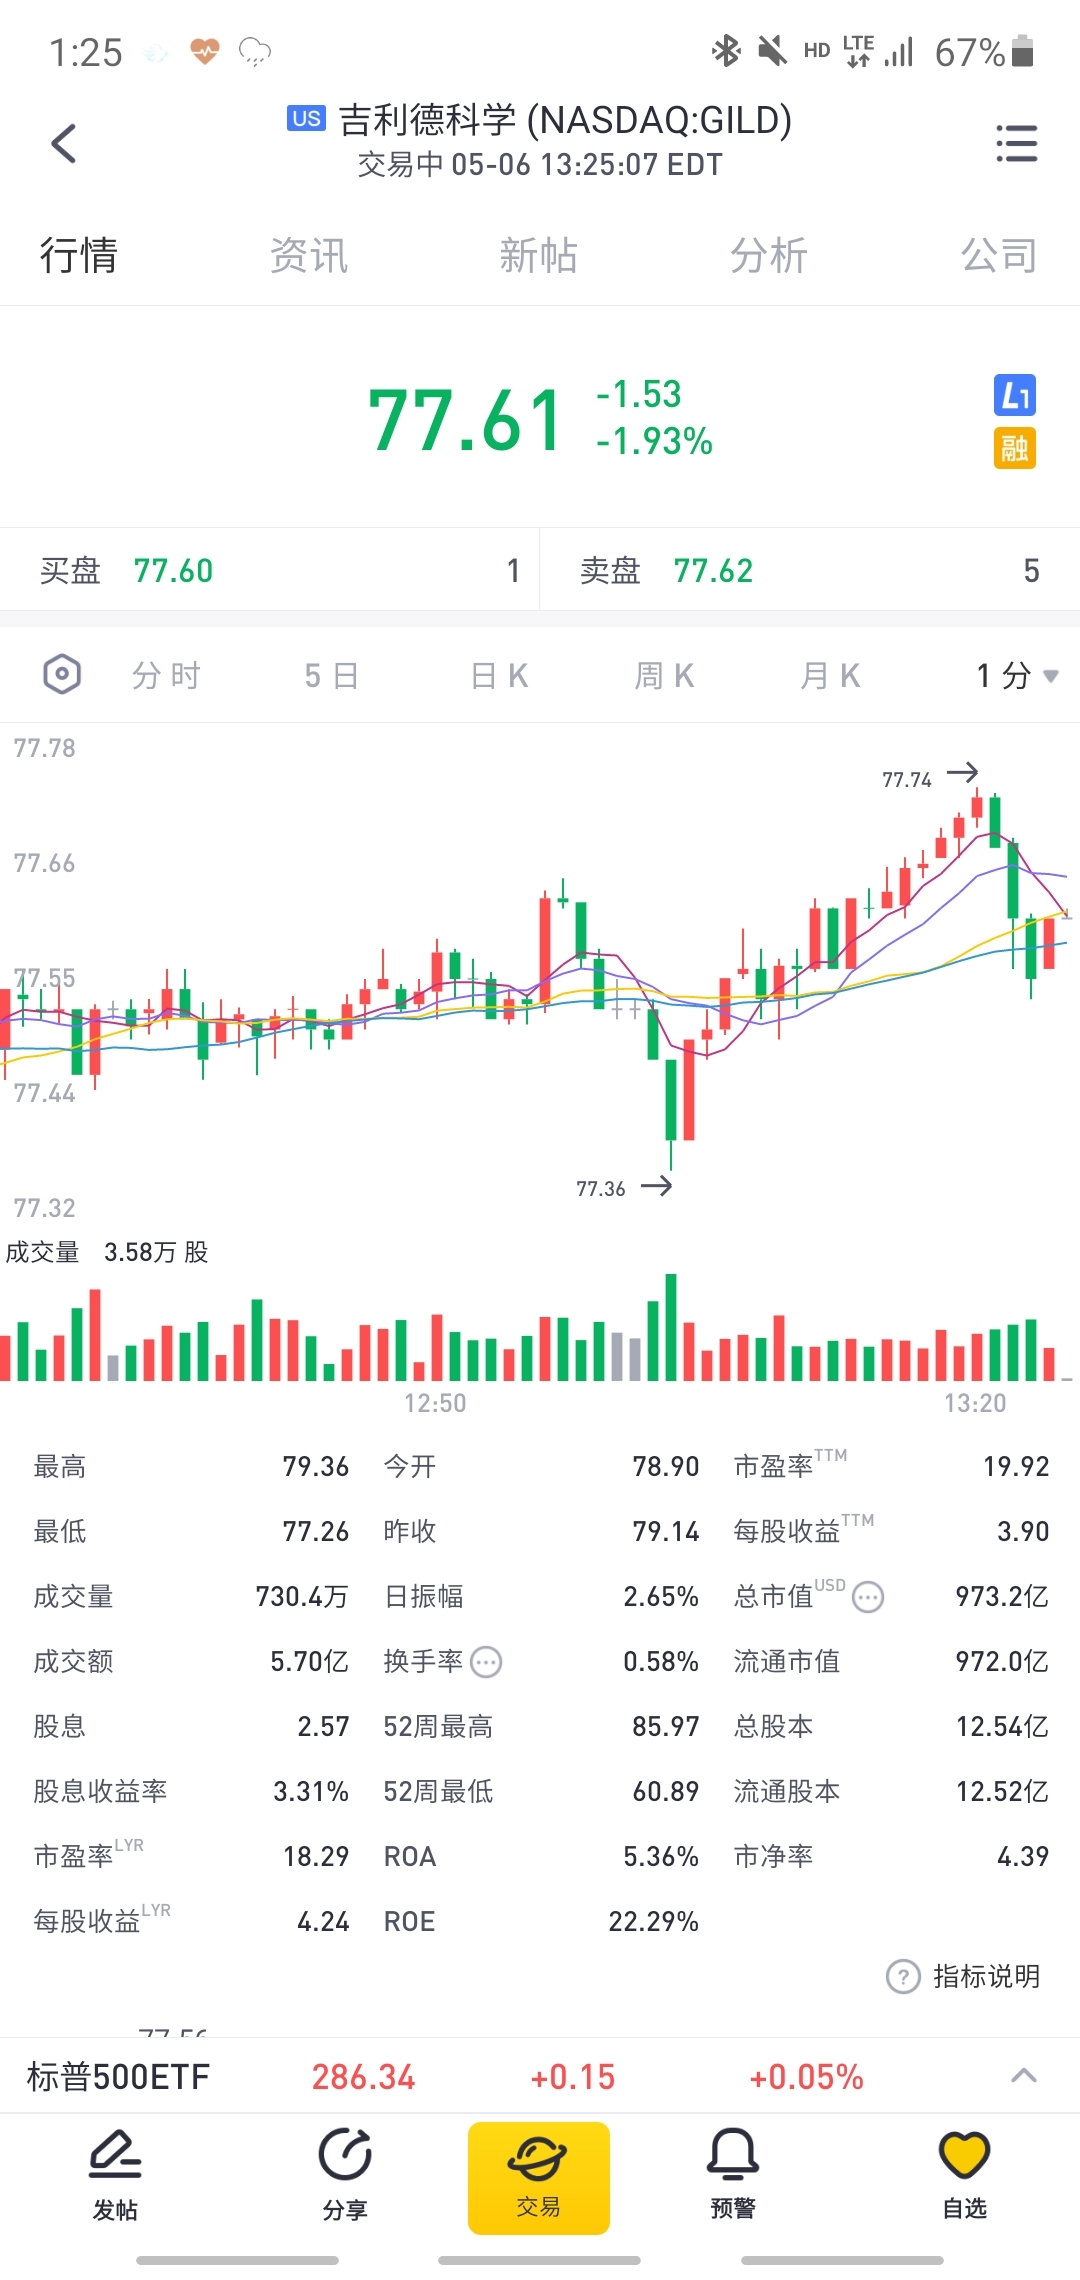This screenshot has height=2280, width=1080.
Task: Tap the back arrow icon
Action: coord(64,143)
